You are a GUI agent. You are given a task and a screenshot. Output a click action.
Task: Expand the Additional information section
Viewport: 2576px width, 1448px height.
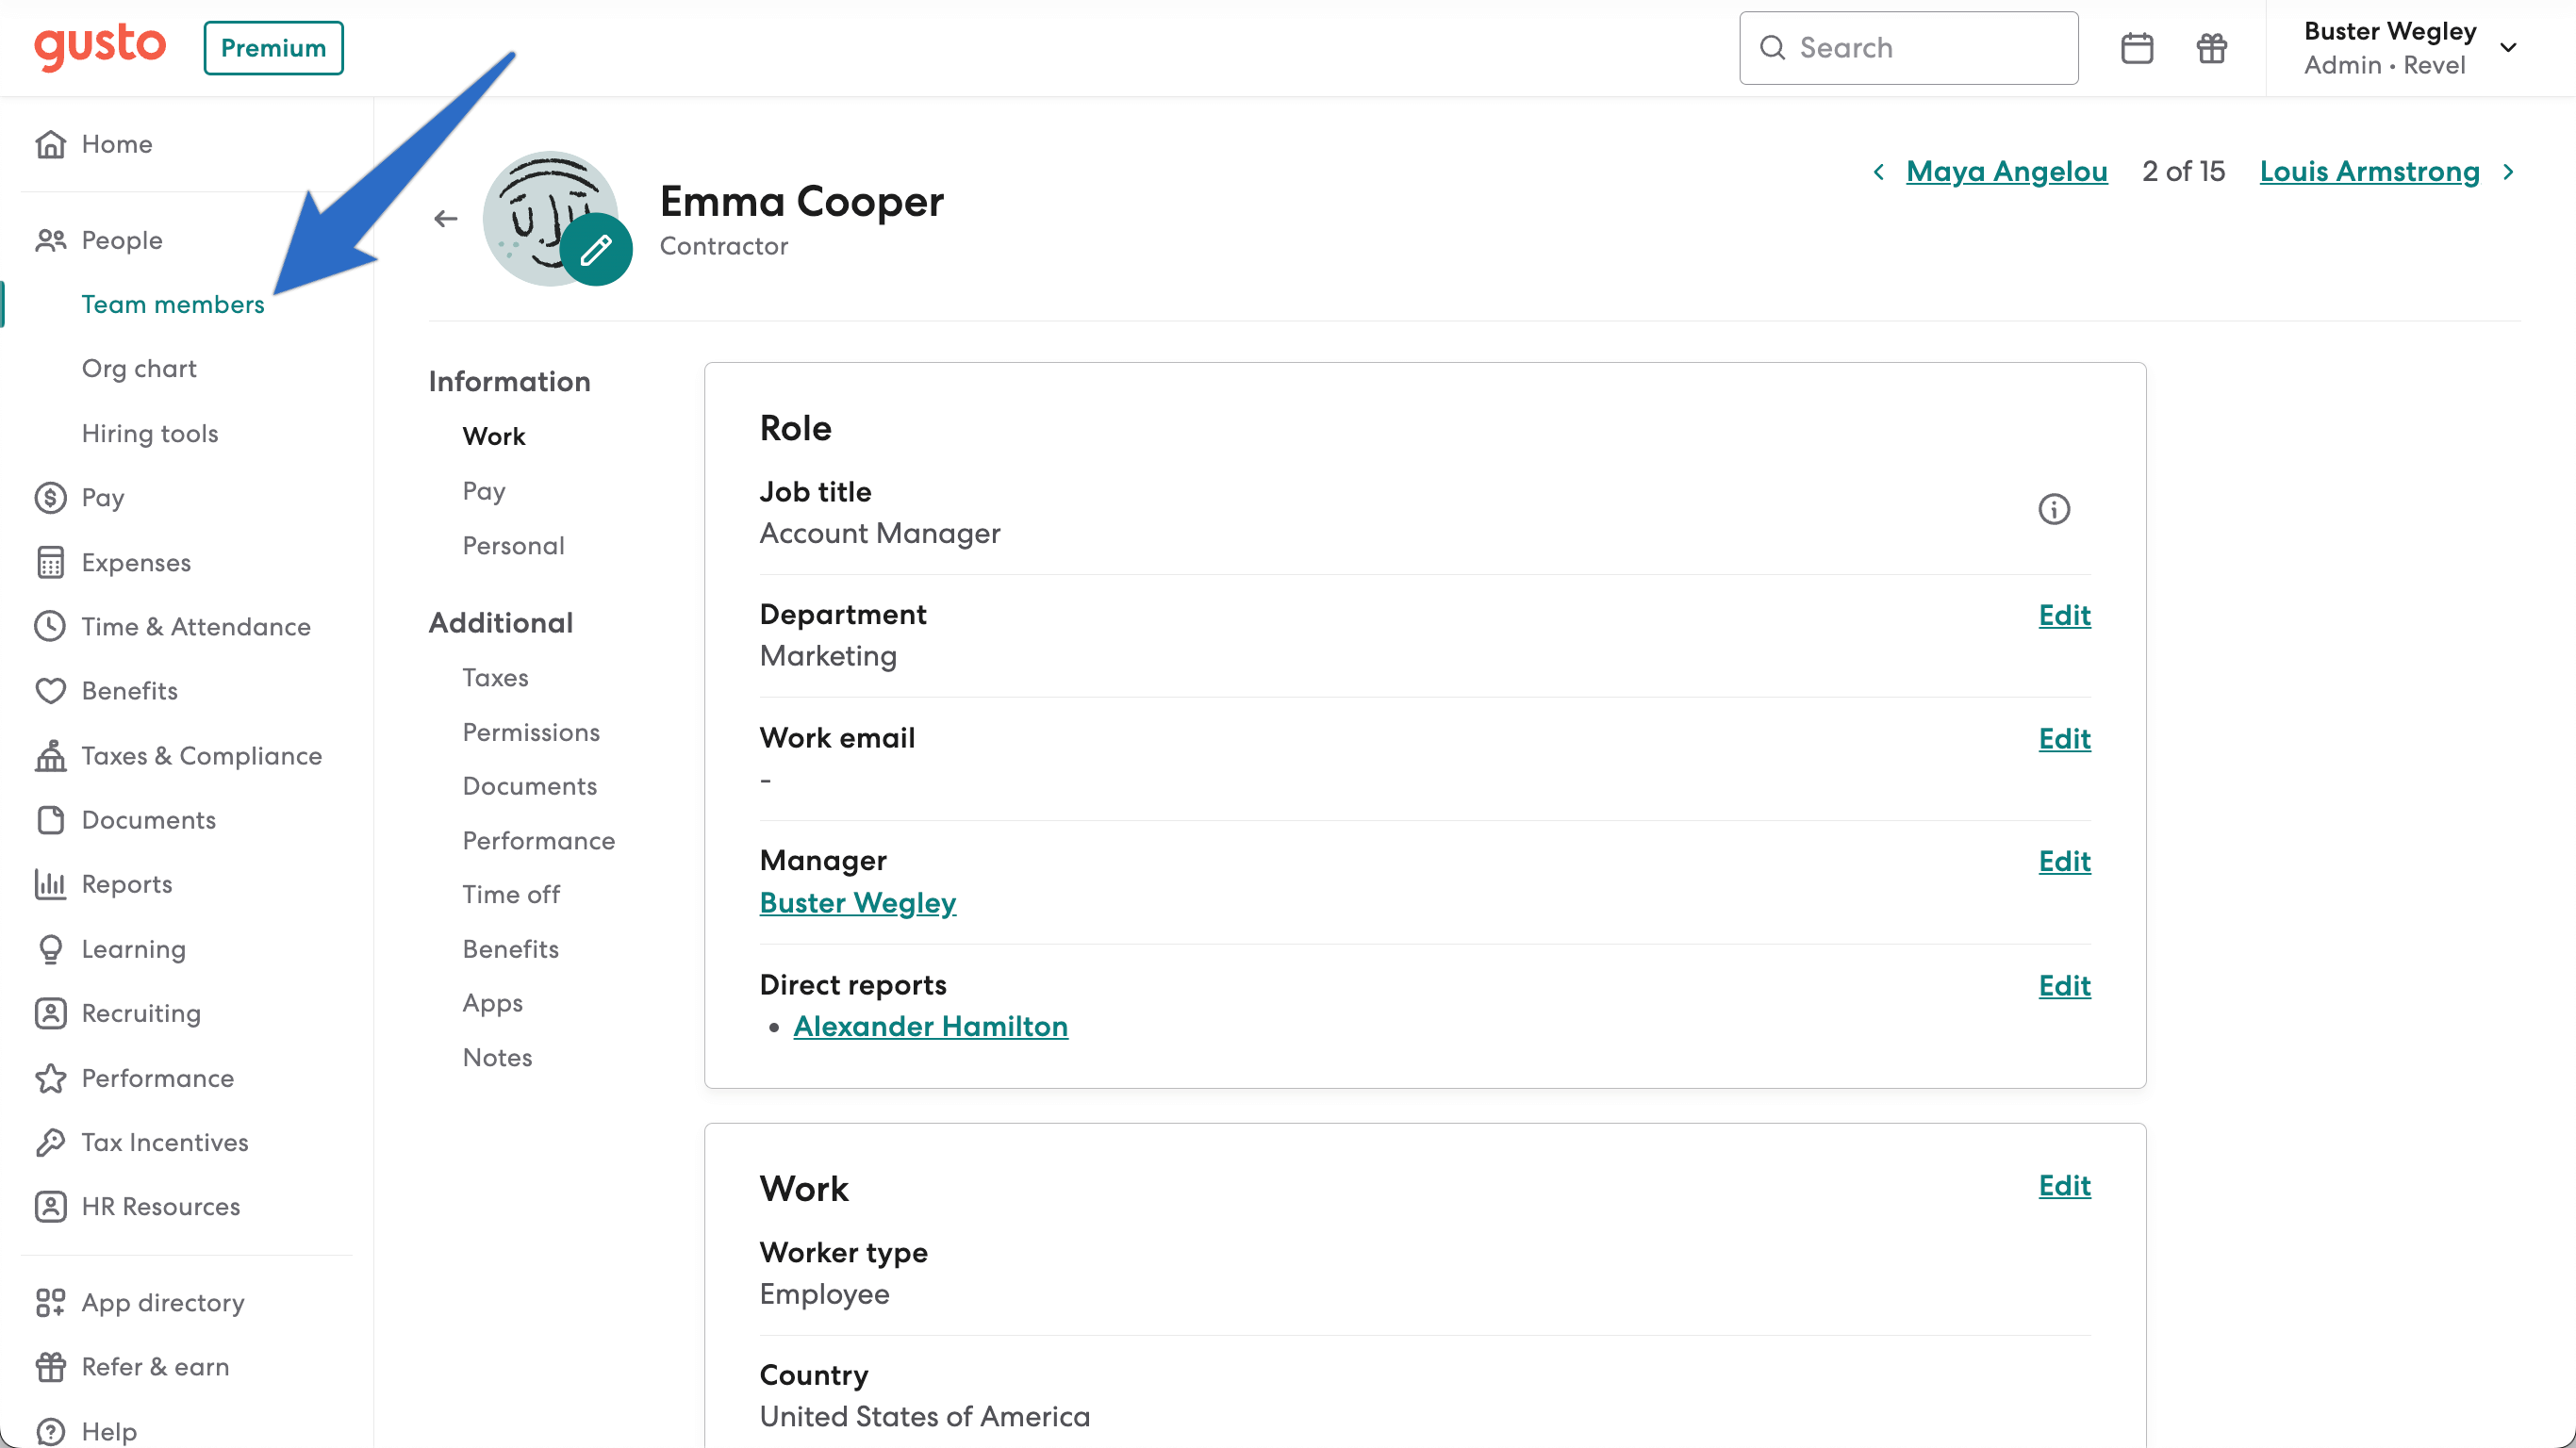(x=499, y=622)
